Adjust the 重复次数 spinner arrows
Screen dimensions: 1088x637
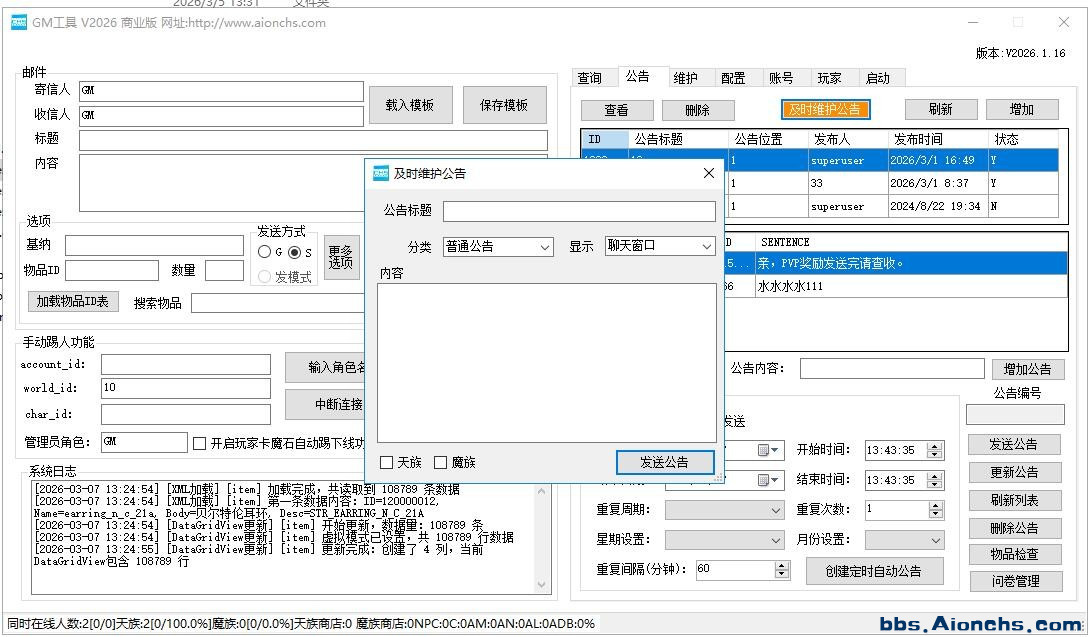pos(935,510)
